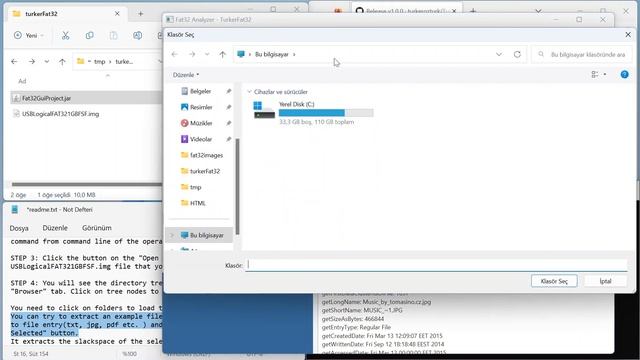Click the Klasör text input field
This screenshot has height=360, width=640.
click(x=436, y=265)
